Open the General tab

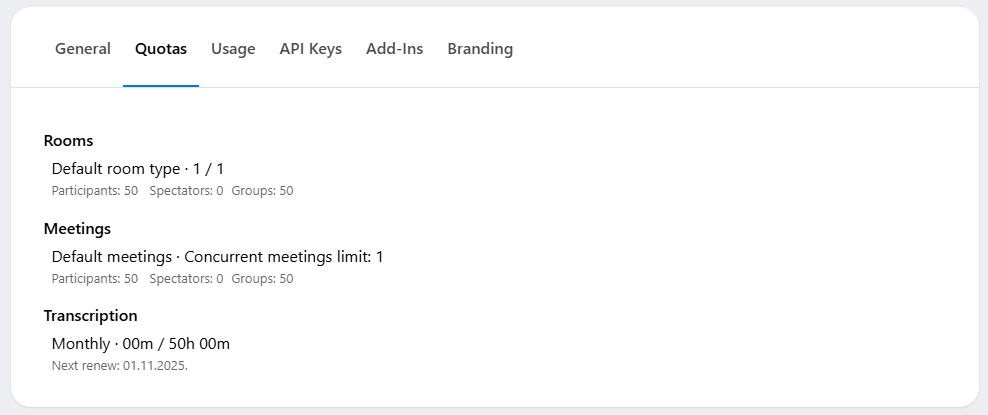click(x=83, y=49)
